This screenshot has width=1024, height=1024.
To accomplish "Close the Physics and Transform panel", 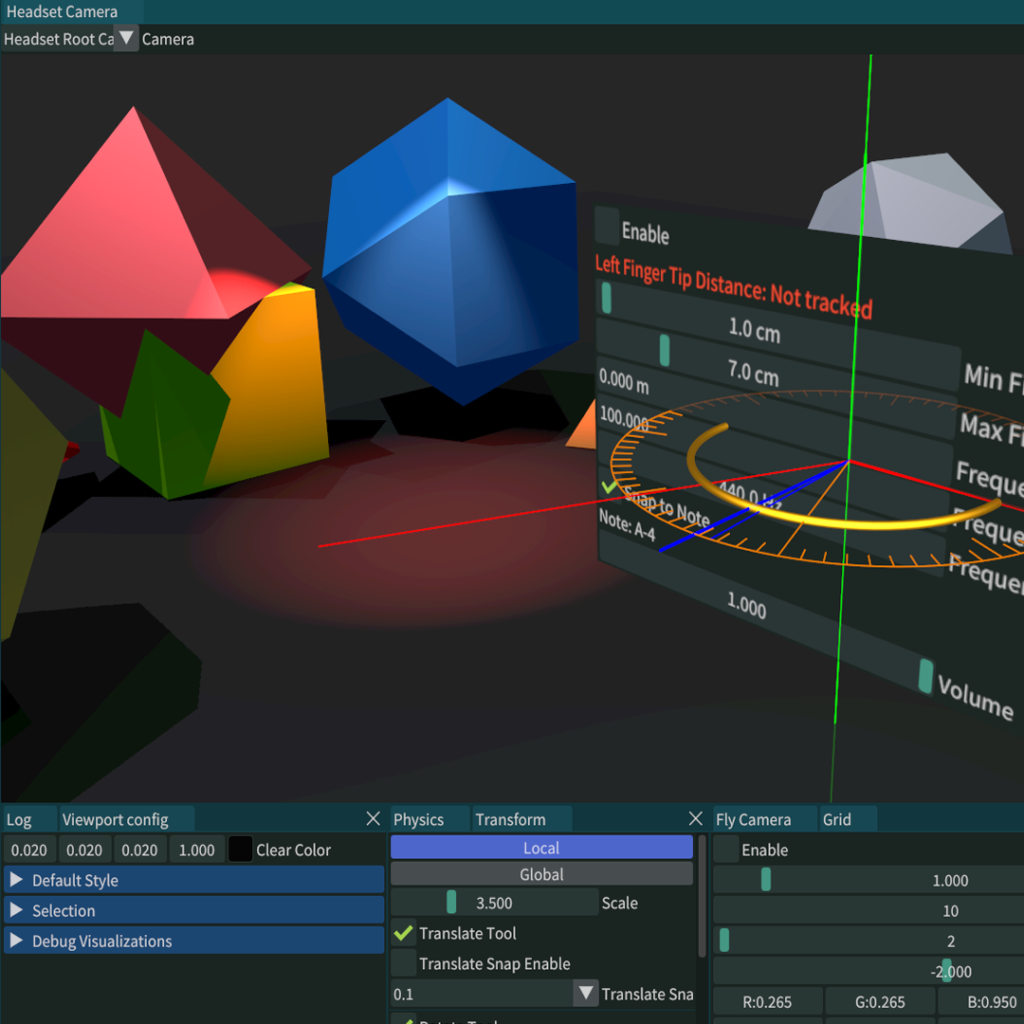I will (696, 819).
